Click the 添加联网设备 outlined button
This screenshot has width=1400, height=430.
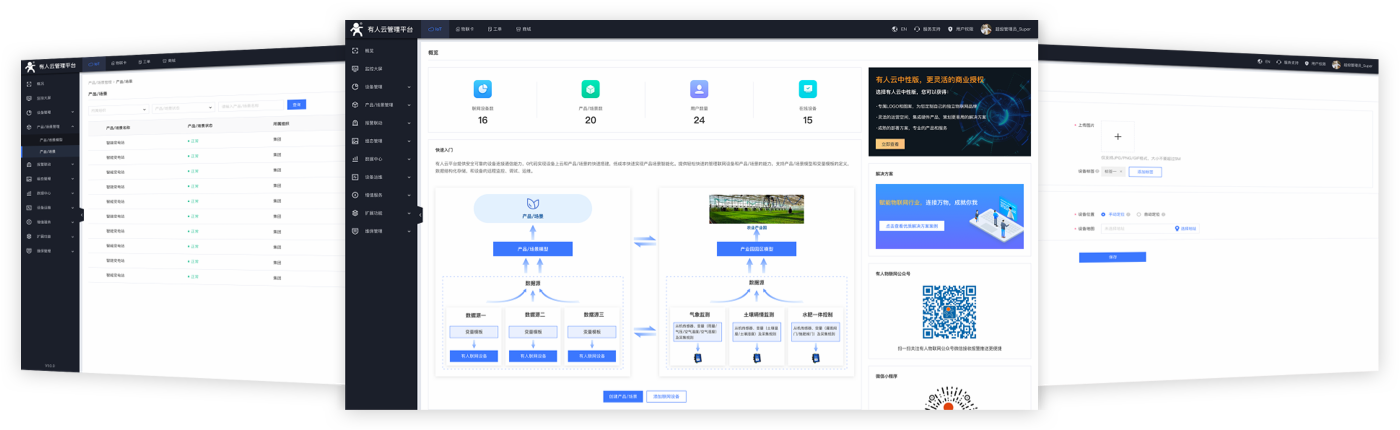click(666, 396)
